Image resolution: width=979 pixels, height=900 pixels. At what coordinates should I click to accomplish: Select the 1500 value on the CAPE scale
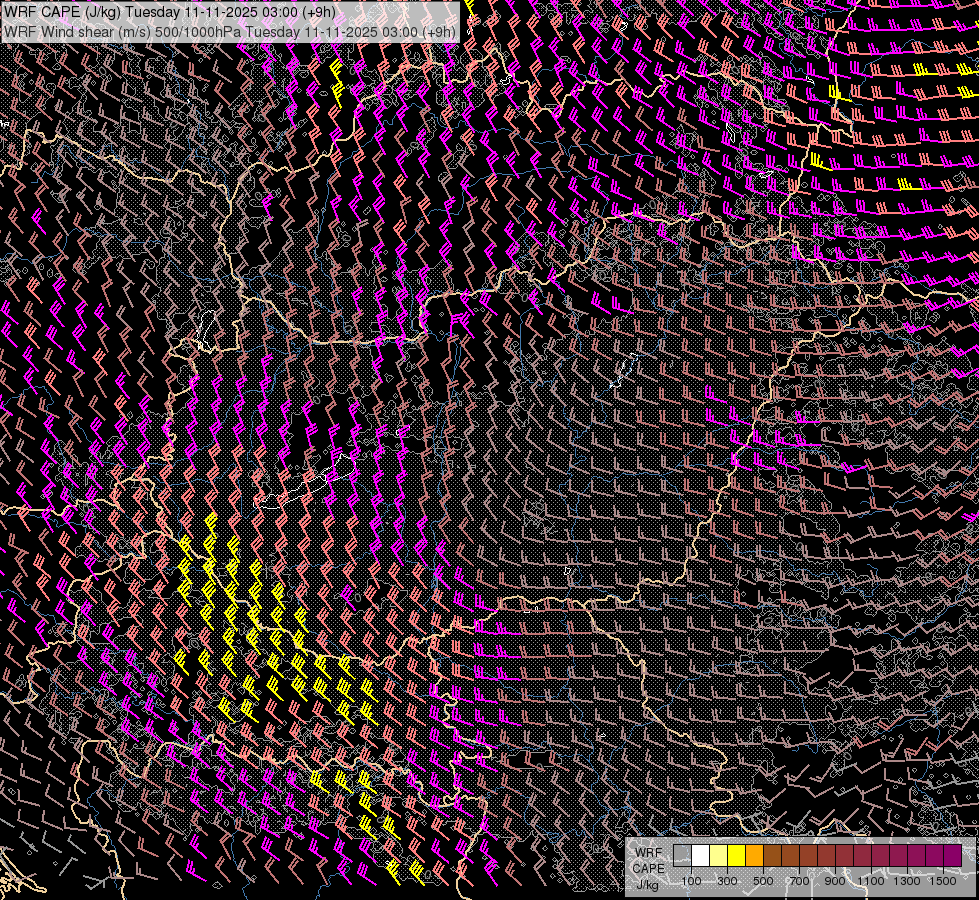point(943,881)
